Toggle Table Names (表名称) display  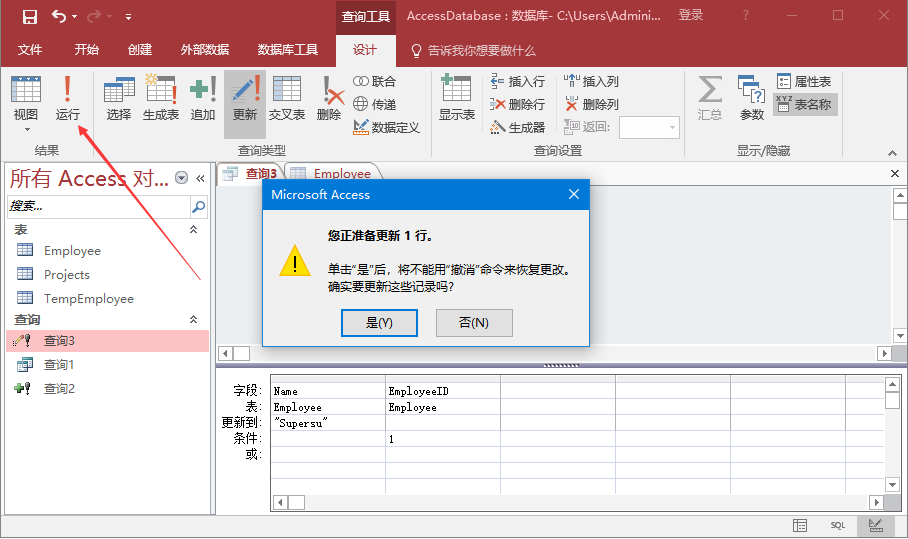pyautogui.click(x=805, y=104)
